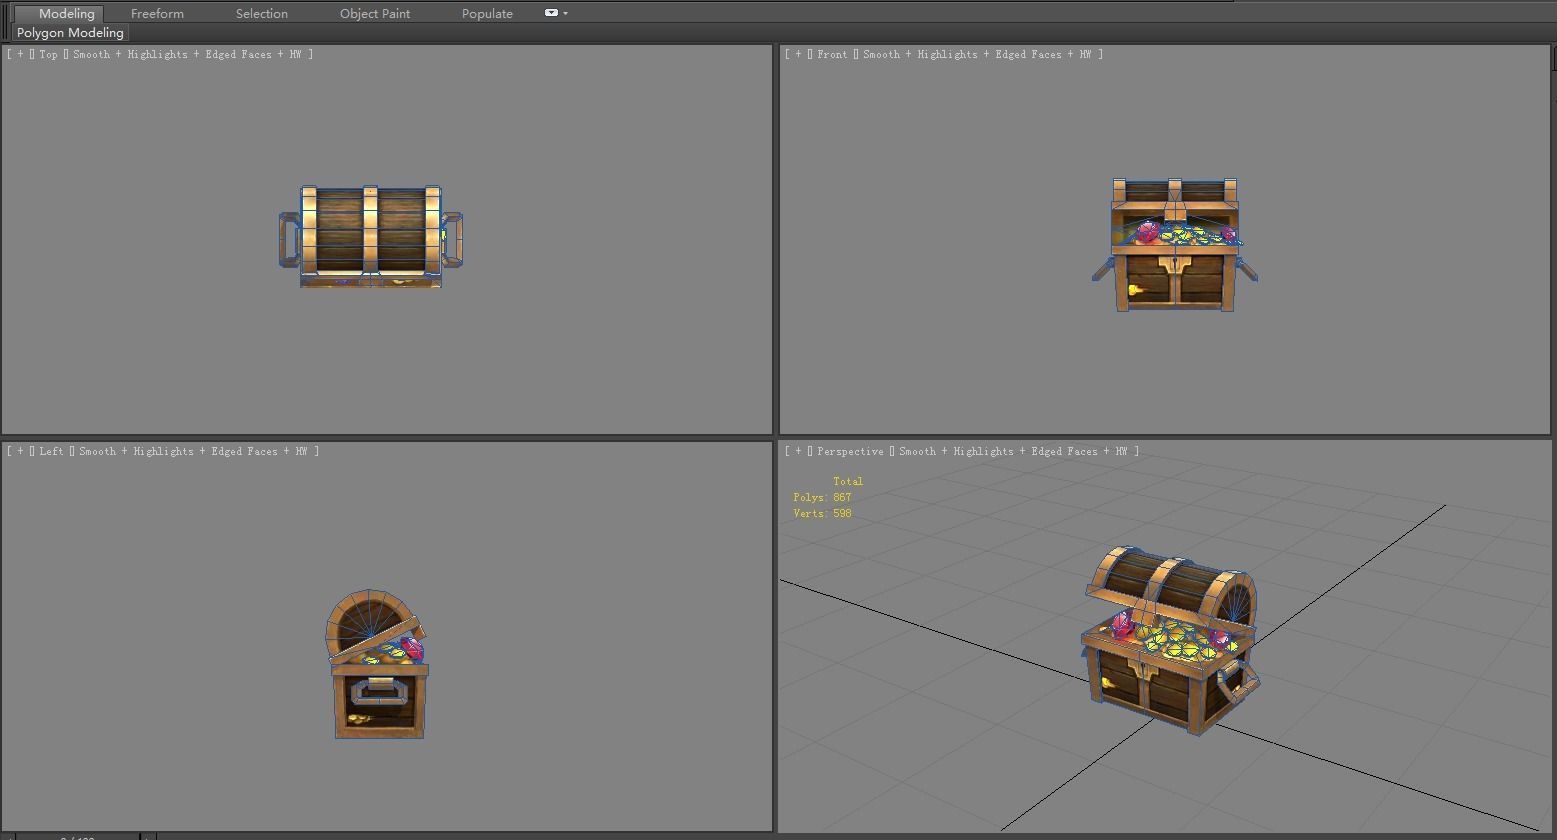Image resolution: width=1557 pixels, height=840 pixels.
Task: Open Left viewport shading label menu
Action: coord(193,451)
